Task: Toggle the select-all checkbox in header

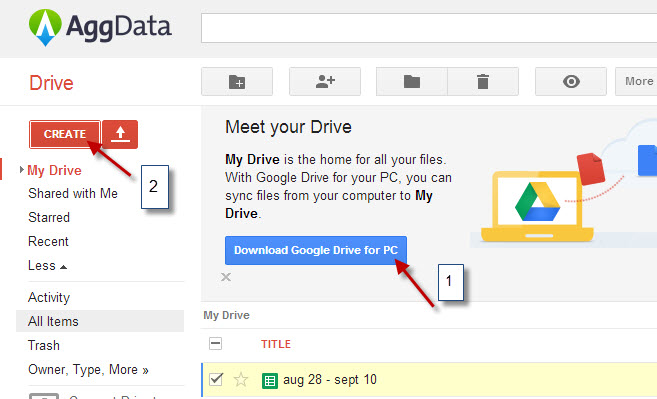Action: [215, 344]
